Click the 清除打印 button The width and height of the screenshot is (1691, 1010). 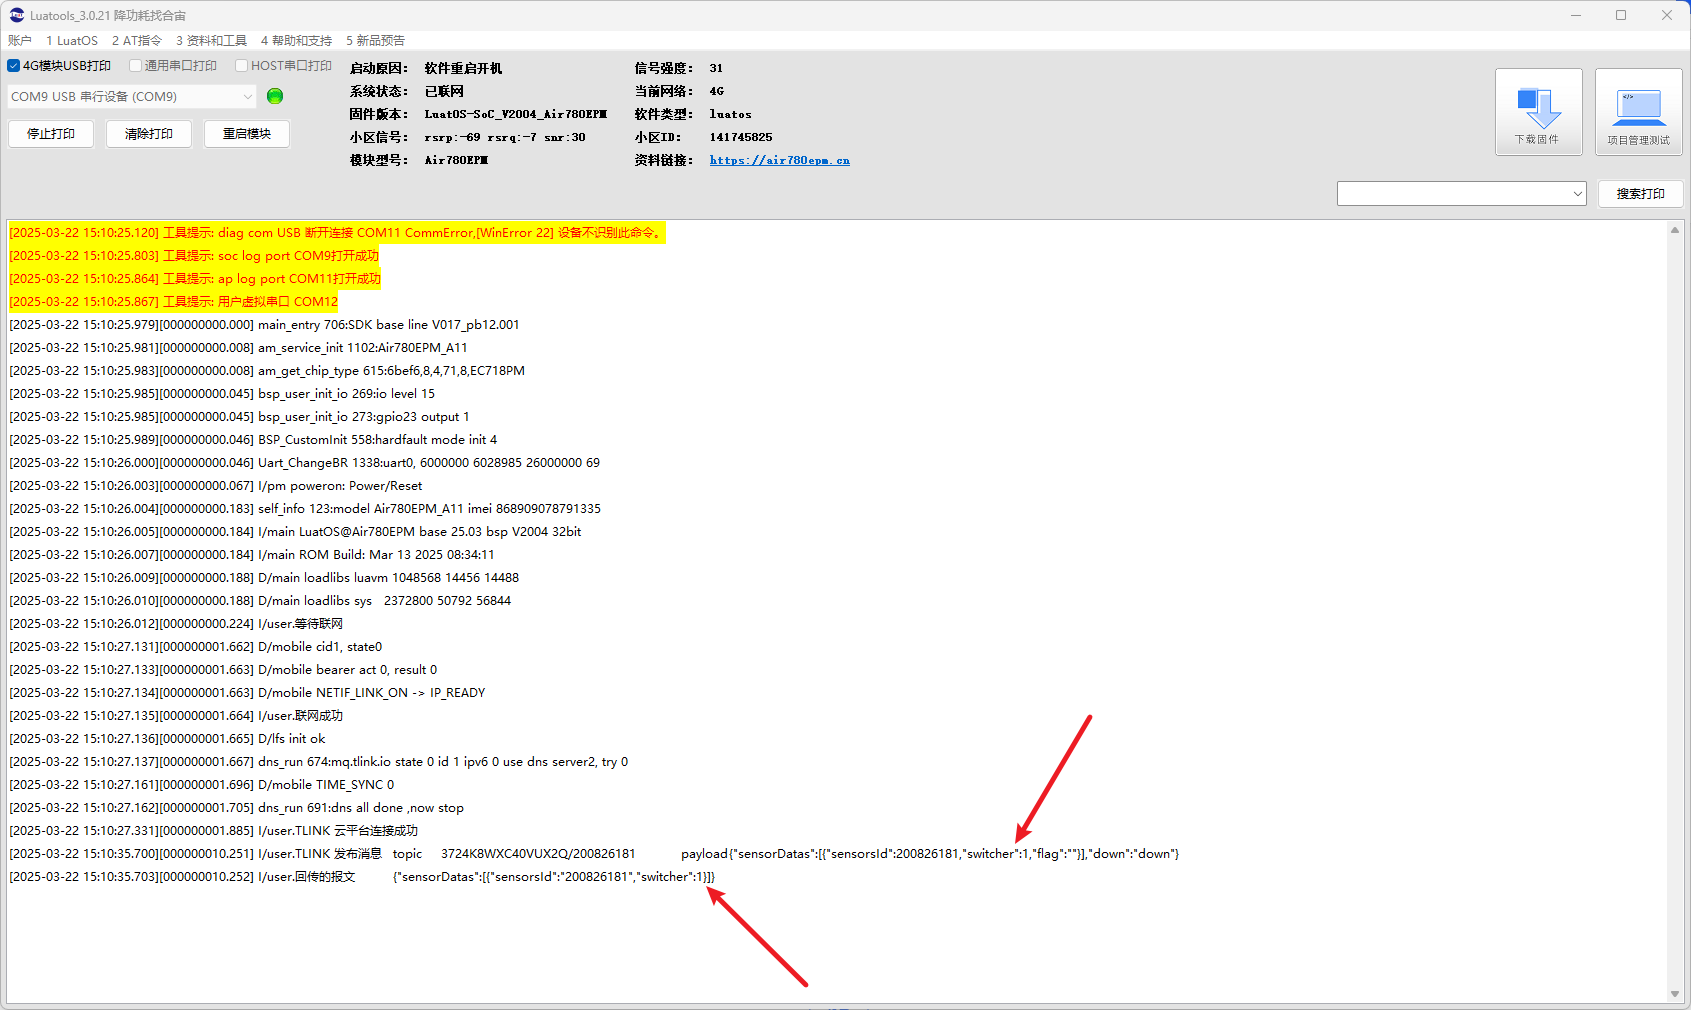(149, 134)
